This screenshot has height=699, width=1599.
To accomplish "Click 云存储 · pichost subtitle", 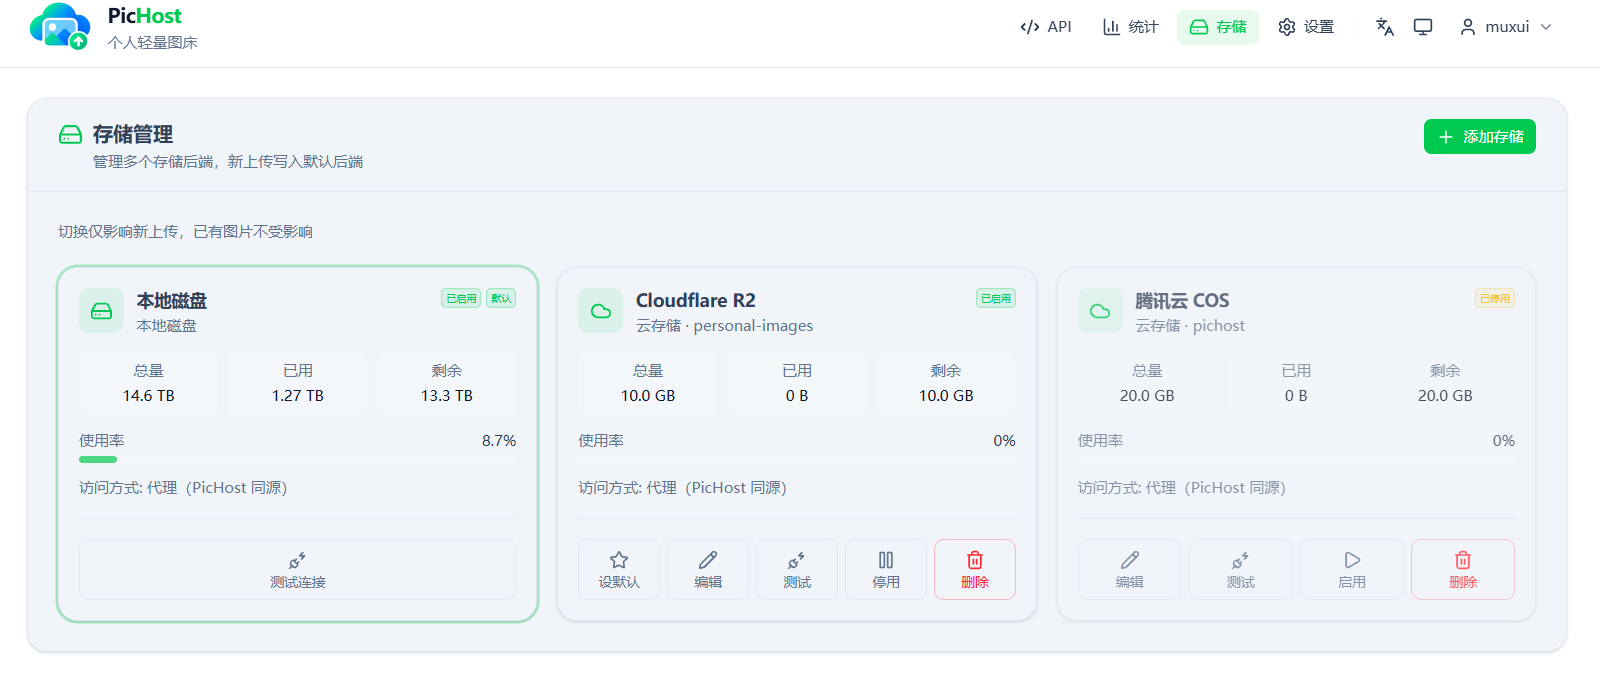I will (x=1190, y=326).
